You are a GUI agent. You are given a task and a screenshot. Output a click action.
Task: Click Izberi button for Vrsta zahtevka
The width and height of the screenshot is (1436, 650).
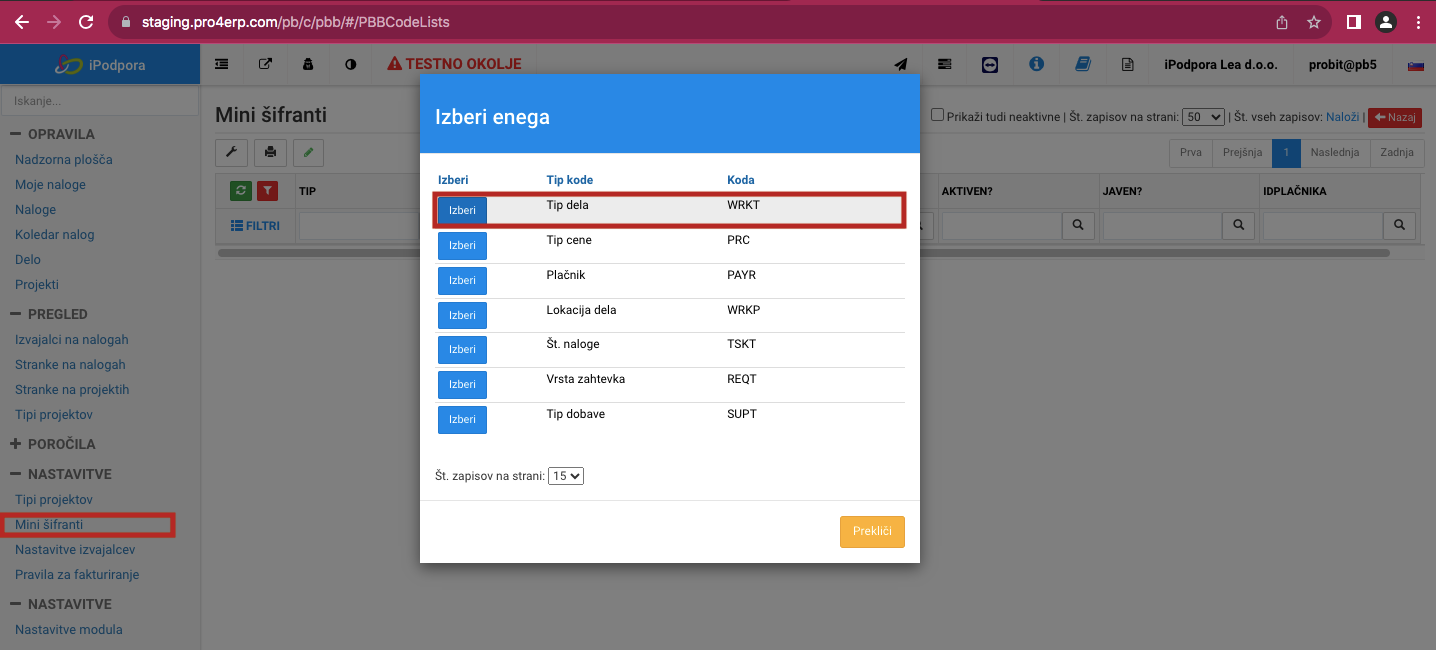(x=462, y=385)
